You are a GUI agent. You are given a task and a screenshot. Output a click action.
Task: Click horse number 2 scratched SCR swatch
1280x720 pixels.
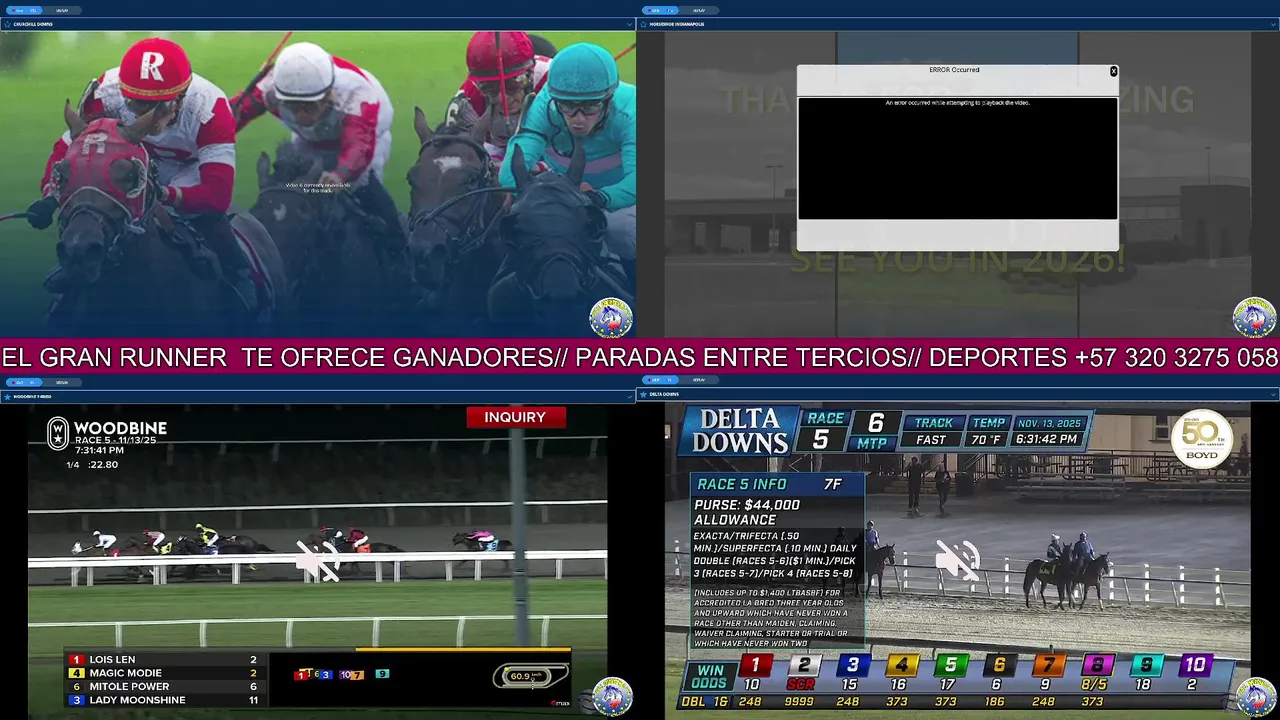pyautogui.click(x=803, y=665)
